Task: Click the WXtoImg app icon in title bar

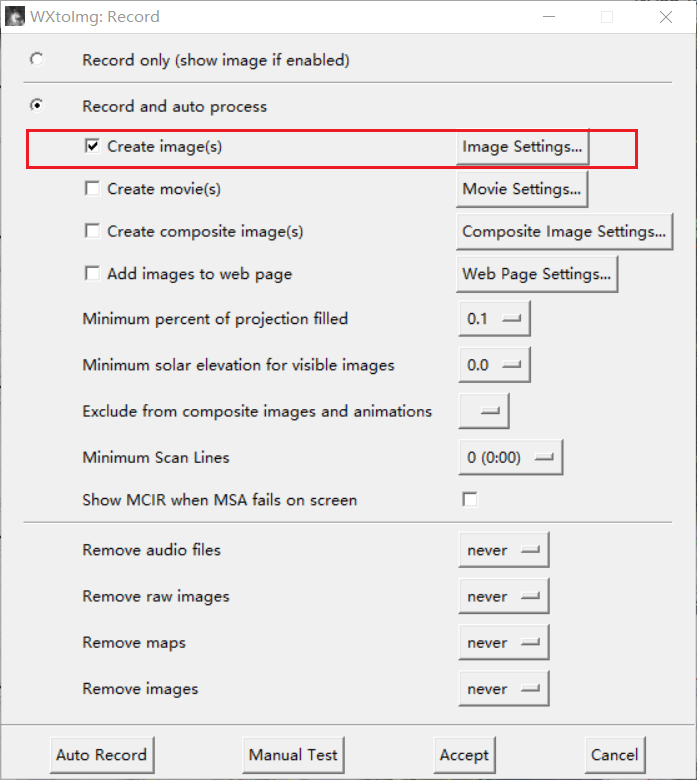Action: (16, 17)
